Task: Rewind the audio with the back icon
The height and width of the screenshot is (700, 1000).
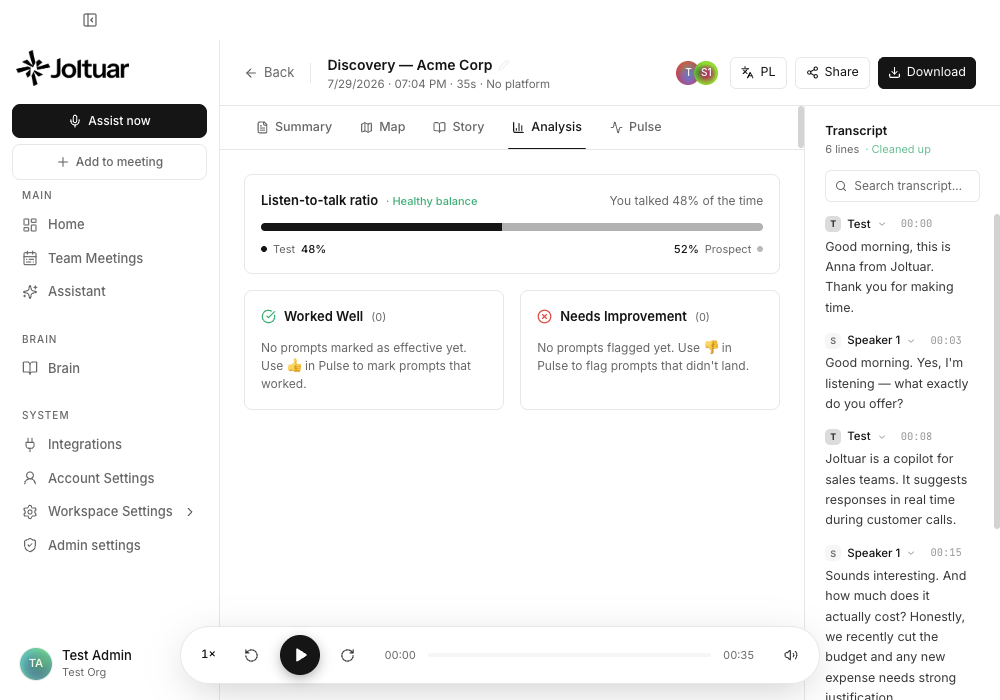Action: (x=251, y=655)
